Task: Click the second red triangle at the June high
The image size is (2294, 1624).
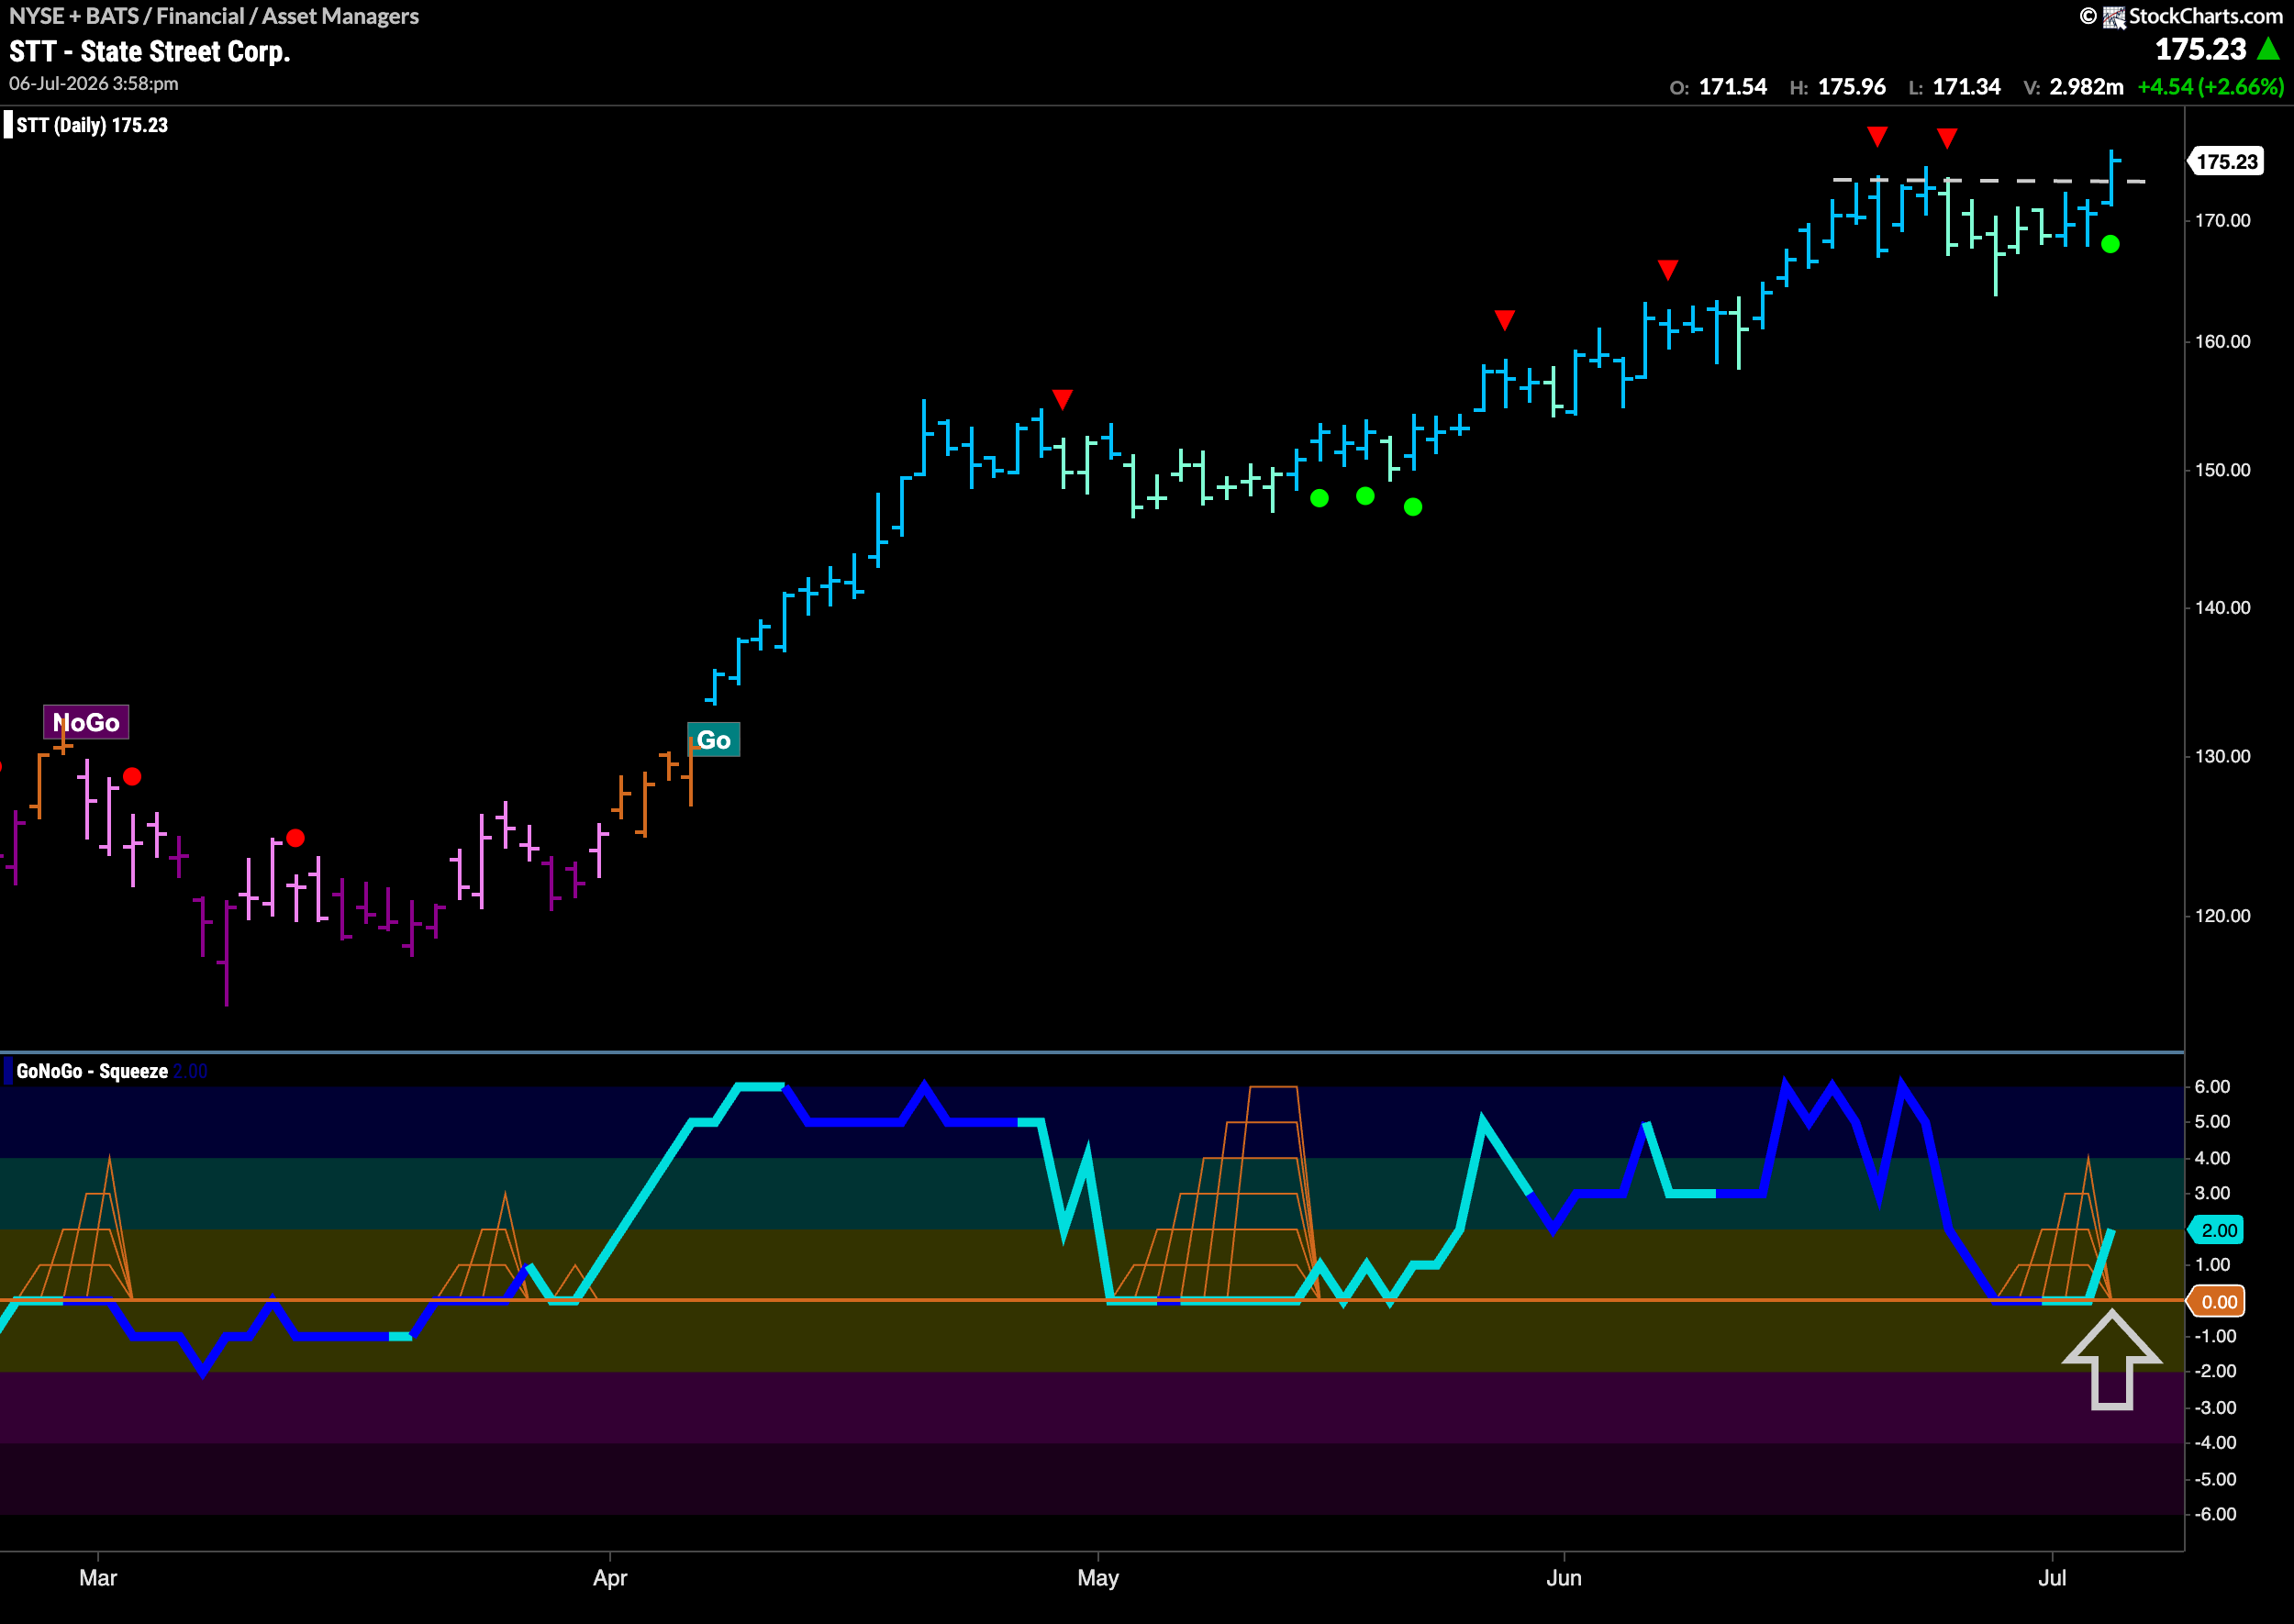Action: click(x=1946, y=137)
